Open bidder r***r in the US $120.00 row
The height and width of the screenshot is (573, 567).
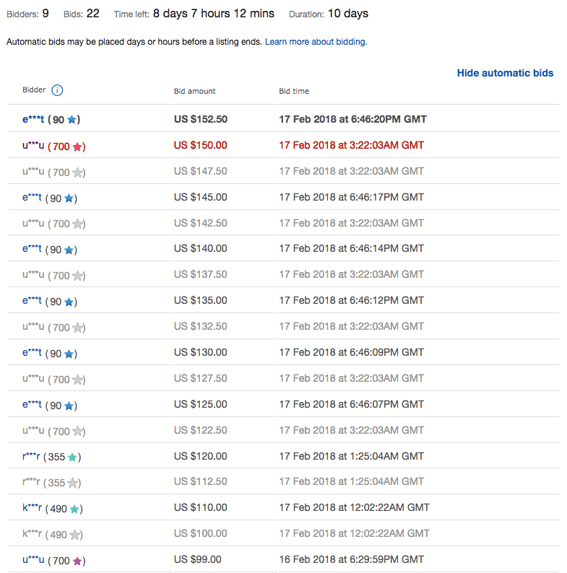tap(31, 456)
